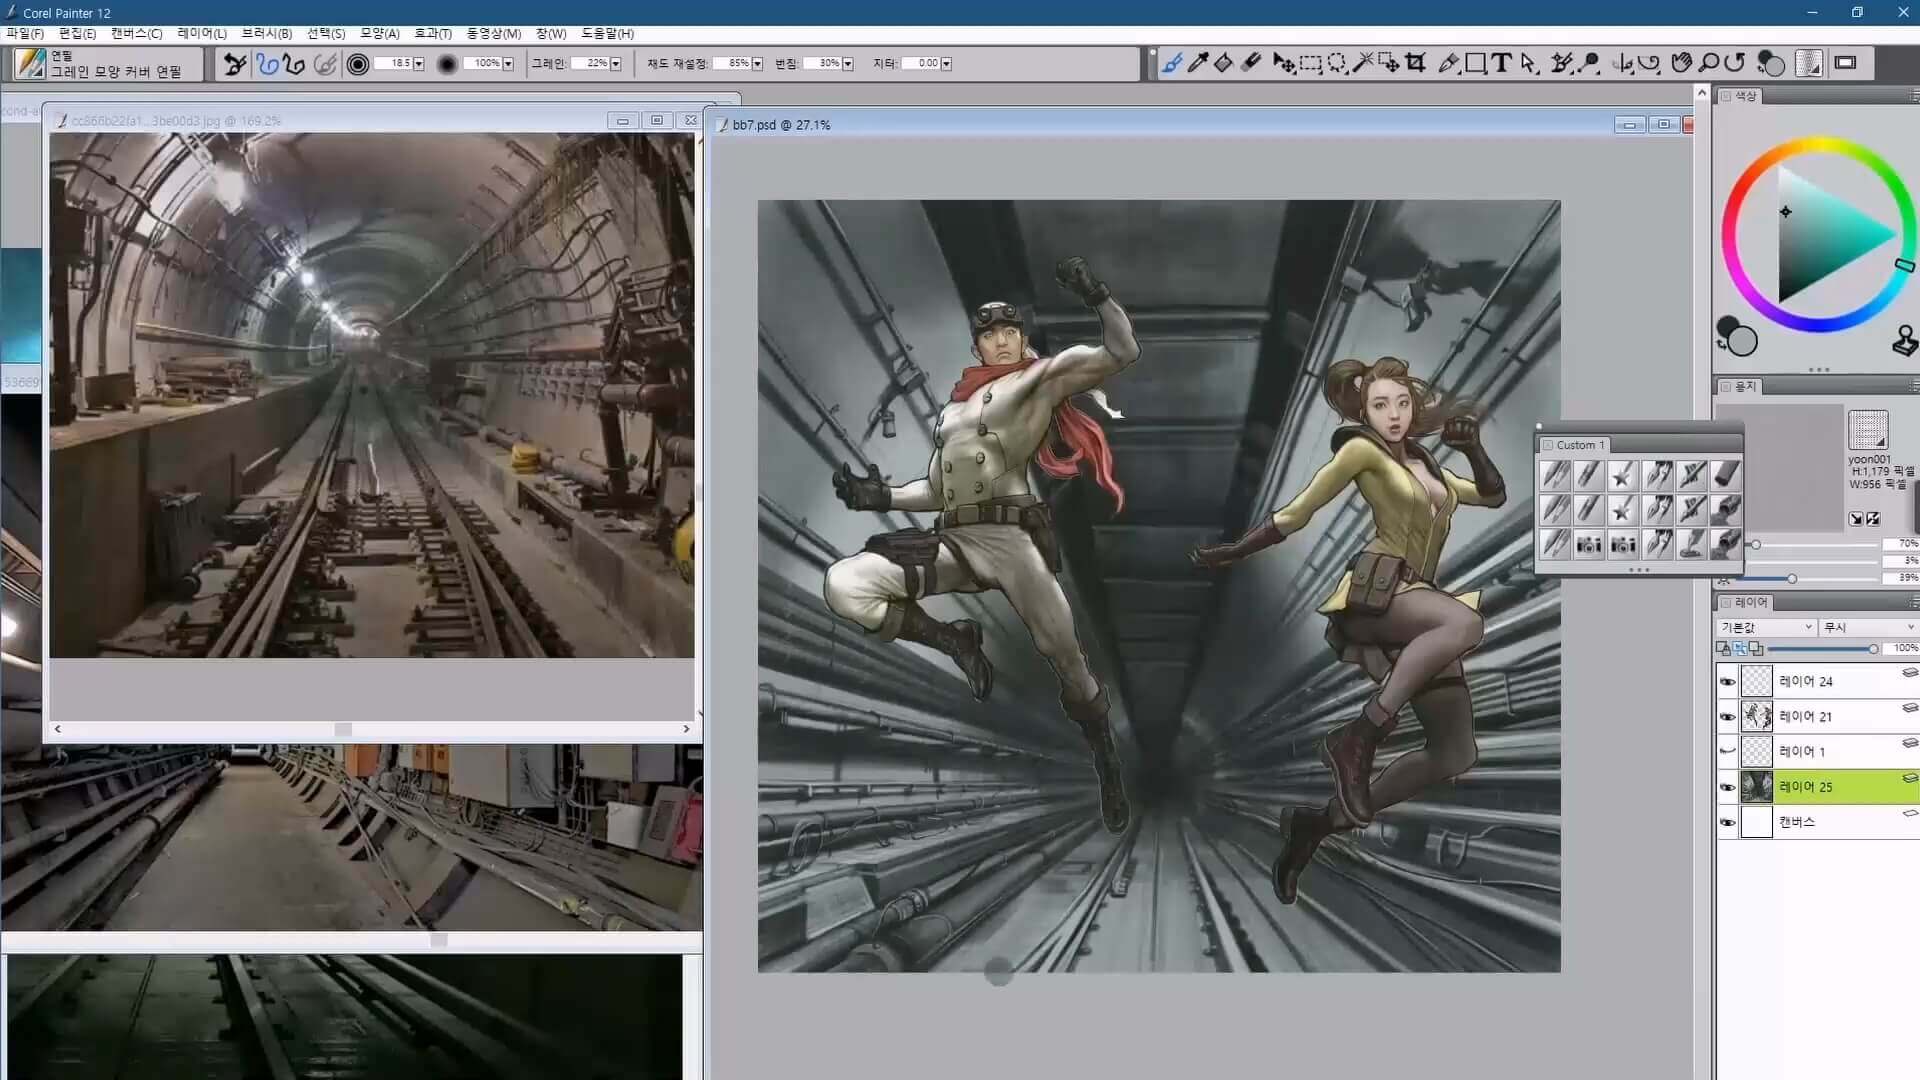This screenshot has height=1080, width=1920.
Task: Select the Paint Bucket tool
Action: click(x=1223, y=63)
